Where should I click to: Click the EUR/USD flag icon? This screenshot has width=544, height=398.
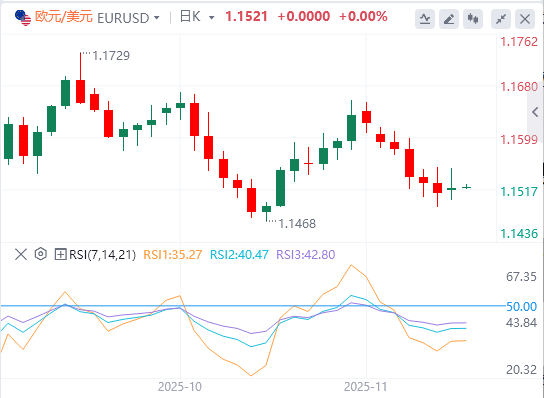click(23, 17)
